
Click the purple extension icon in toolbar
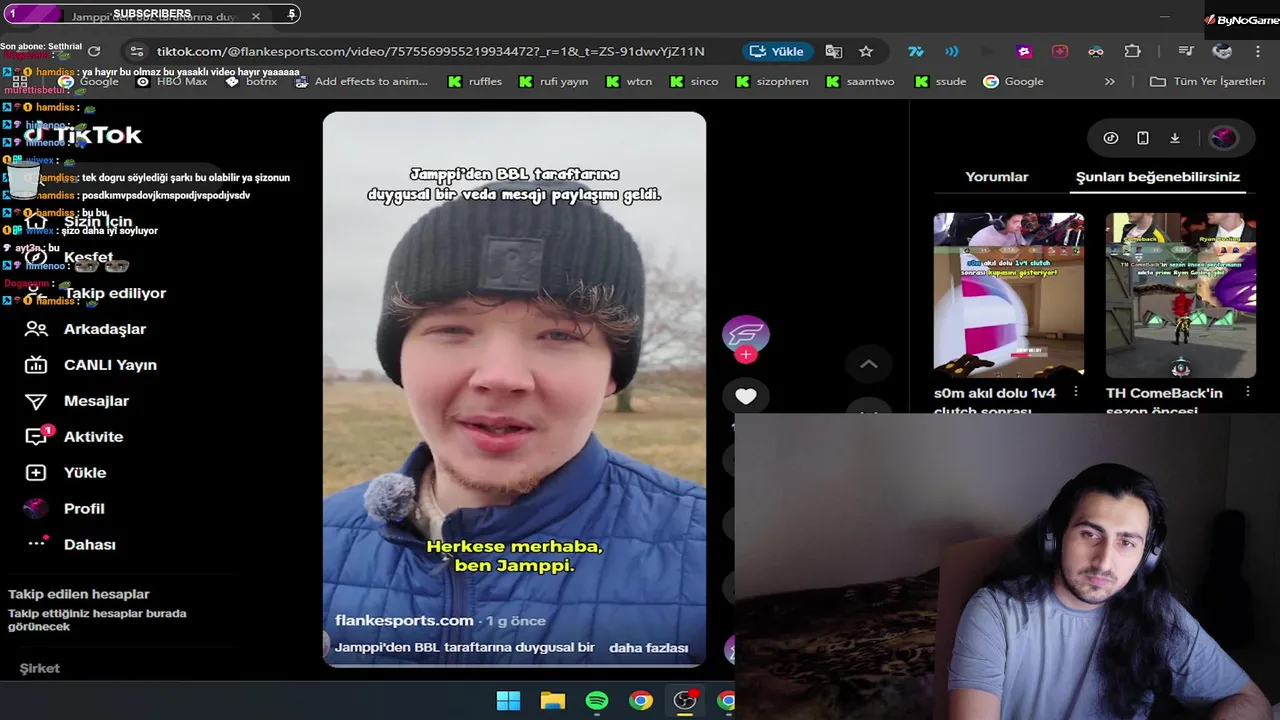(x=1024, y=51)
